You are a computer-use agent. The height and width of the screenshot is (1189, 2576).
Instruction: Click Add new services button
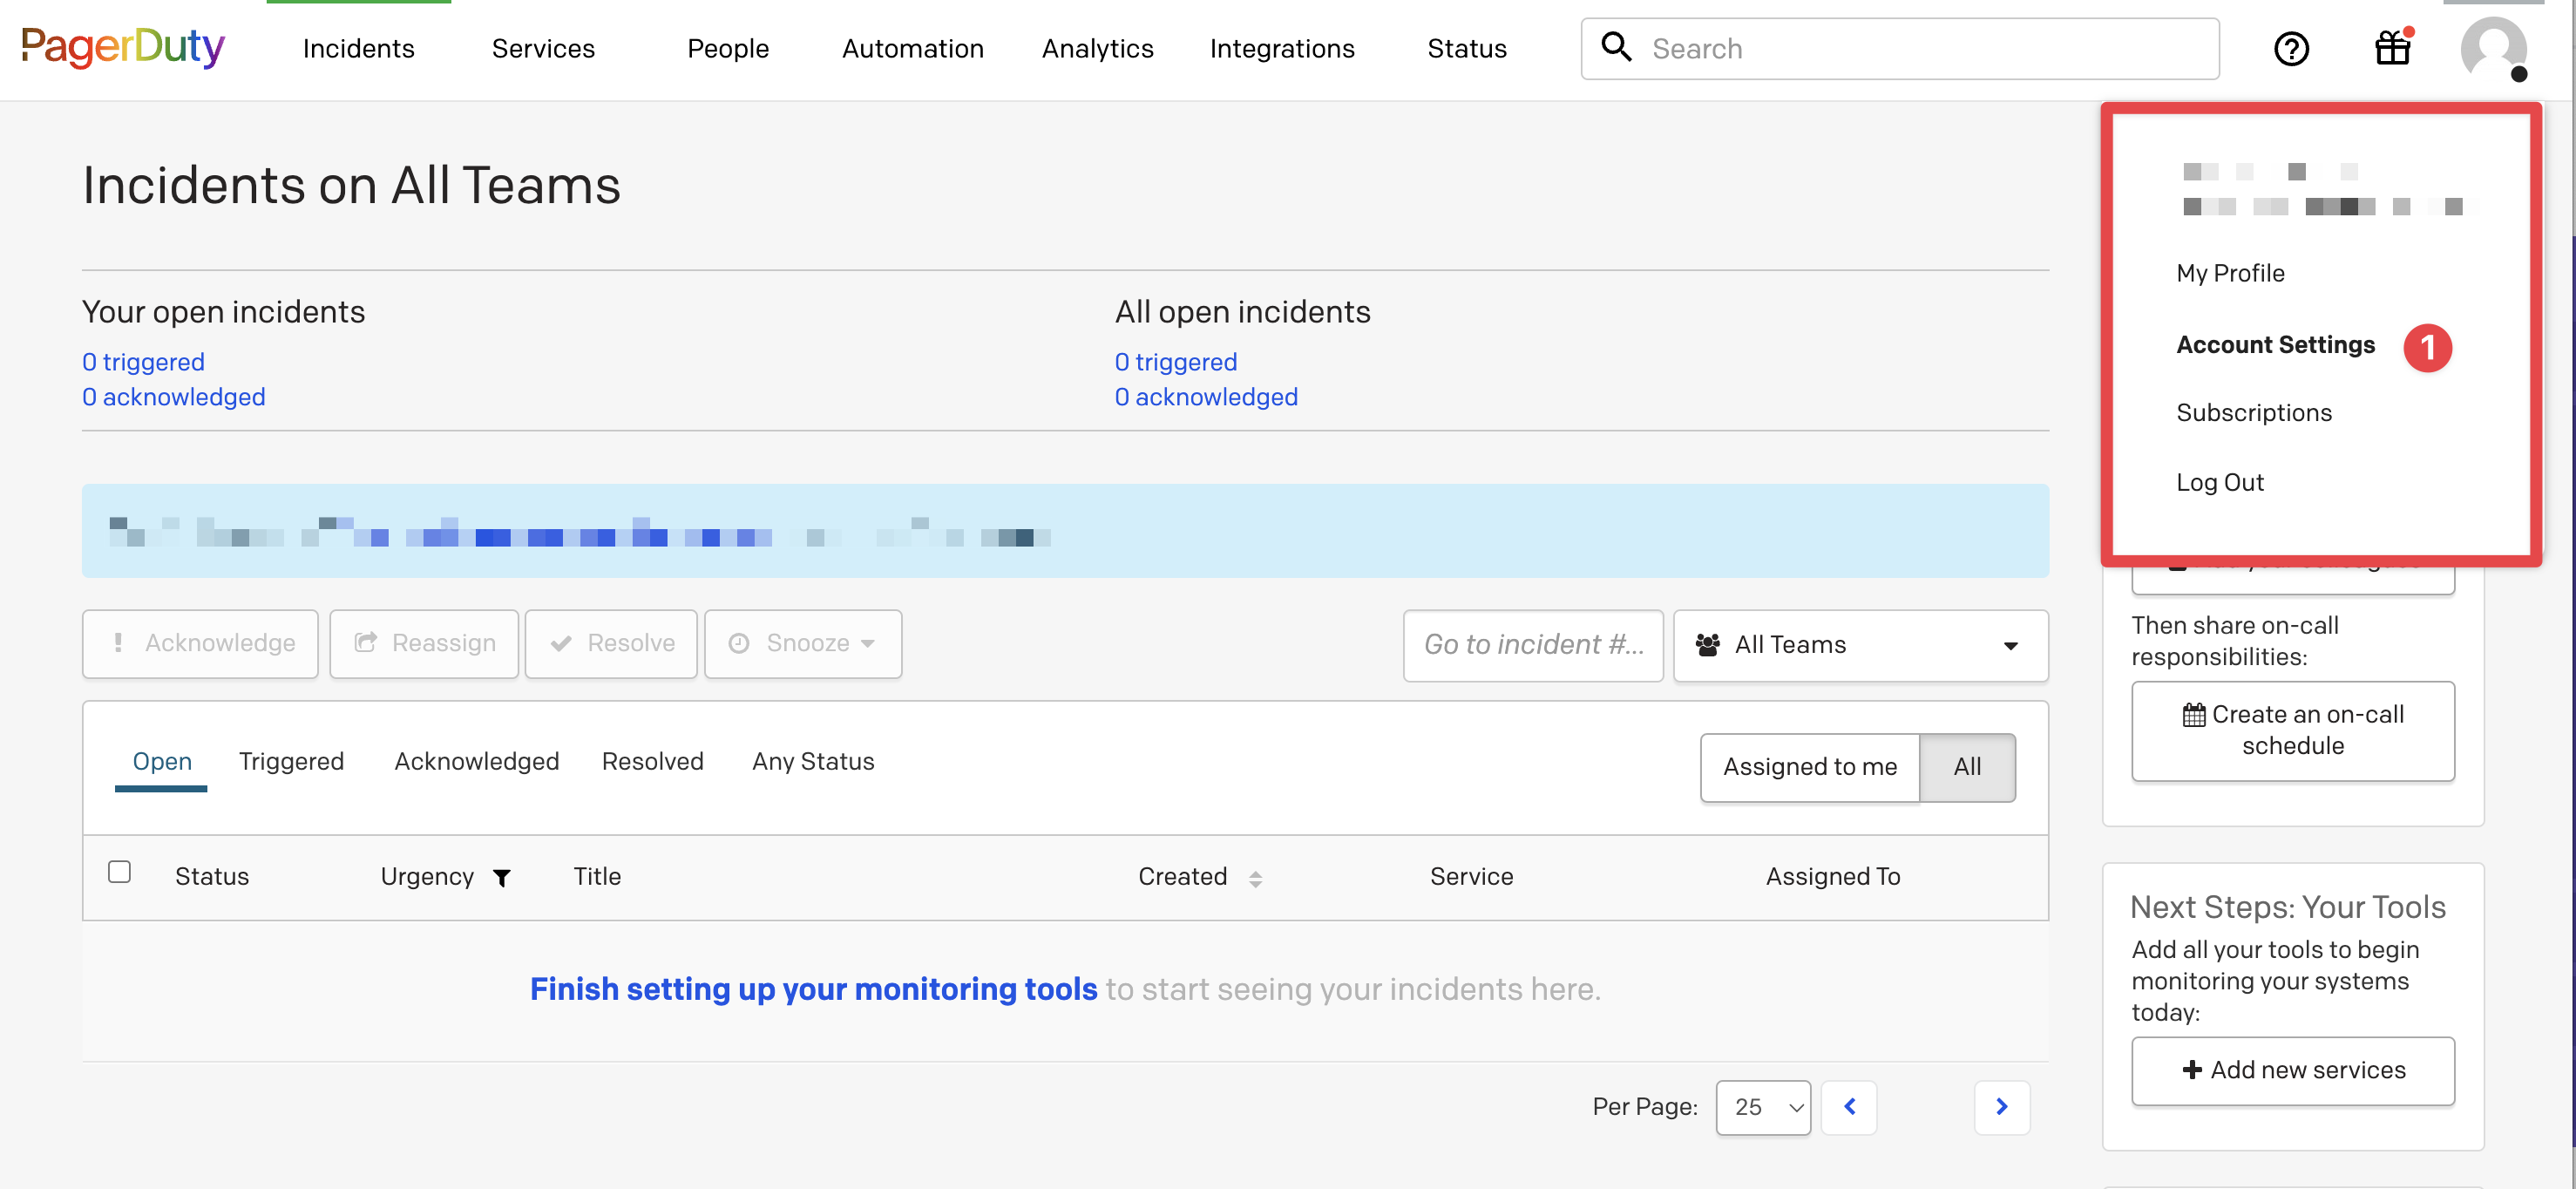2292,1069
